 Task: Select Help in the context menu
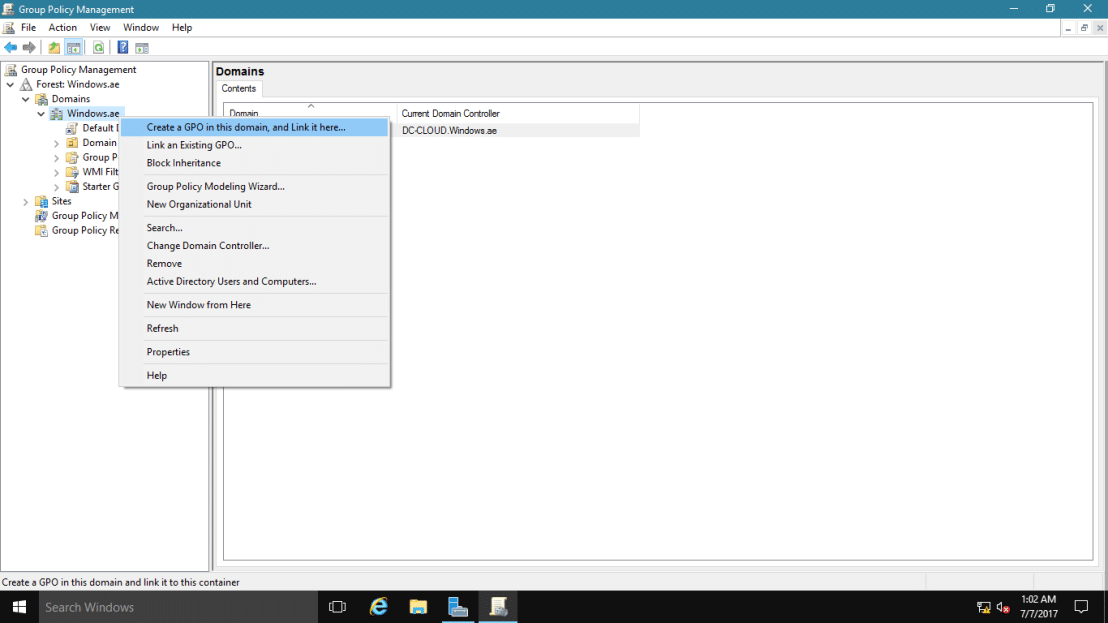[254, 375]
